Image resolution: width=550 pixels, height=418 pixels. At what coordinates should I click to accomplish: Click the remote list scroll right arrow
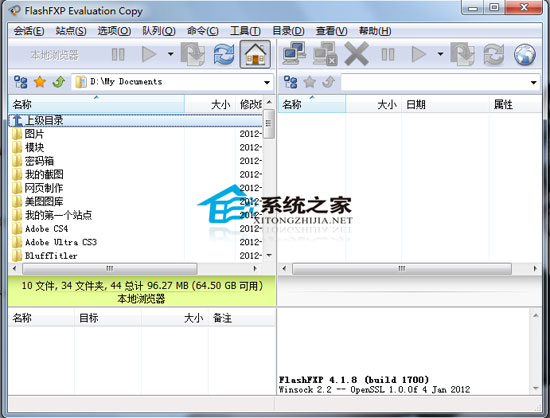(535, 269)
